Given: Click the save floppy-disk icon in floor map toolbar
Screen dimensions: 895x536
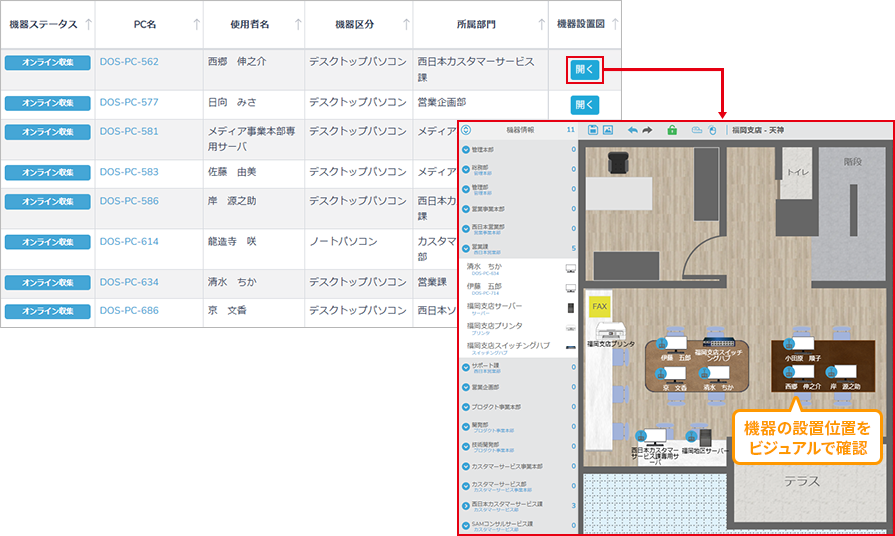Looking at the screenshot, I should [x=593, y=130].
